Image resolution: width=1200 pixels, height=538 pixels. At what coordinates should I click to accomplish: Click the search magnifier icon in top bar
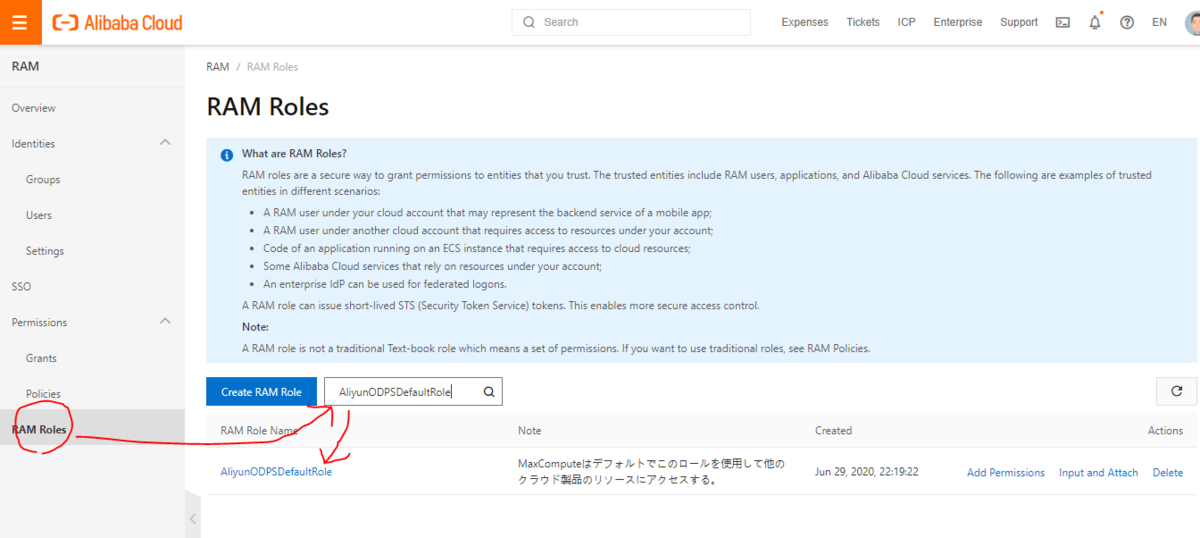(x=528, y=22)
